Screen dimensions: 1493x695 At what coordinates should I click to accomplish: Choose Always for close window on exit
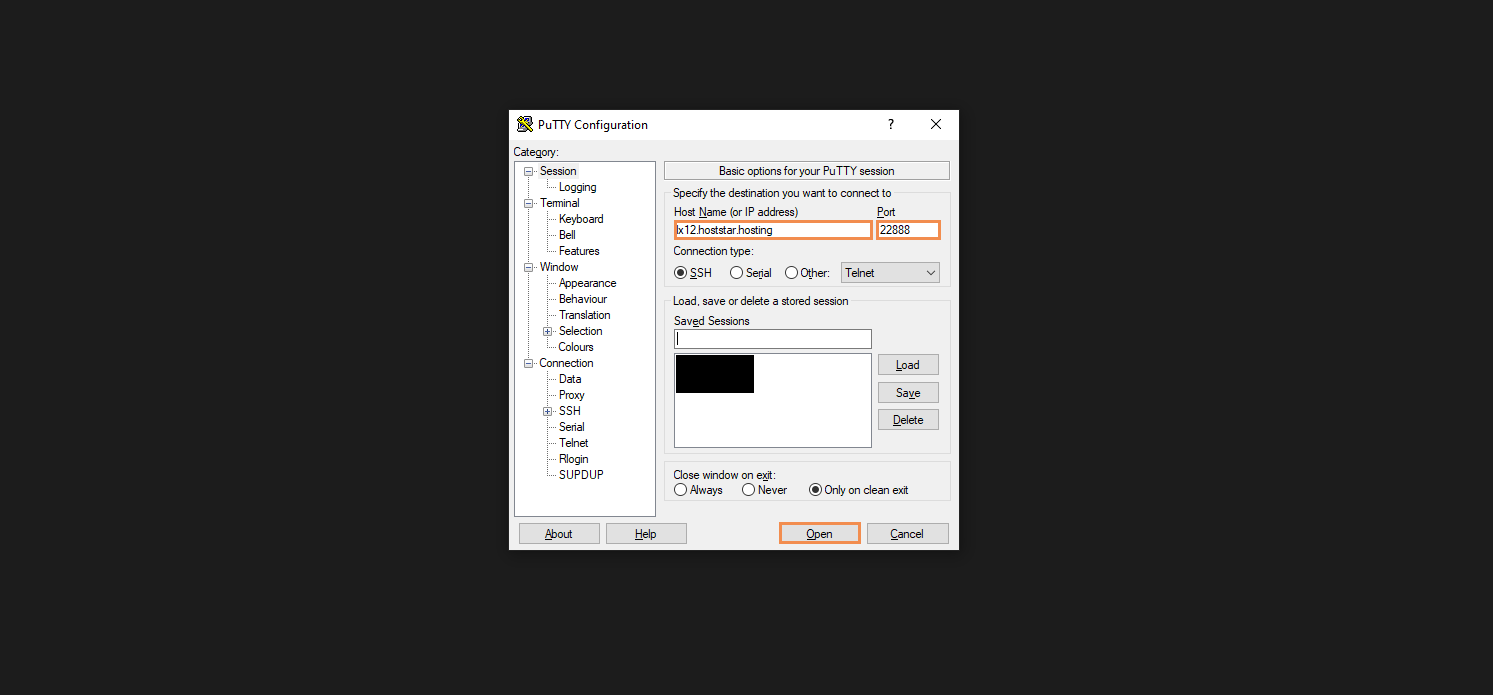coord(681,490)
